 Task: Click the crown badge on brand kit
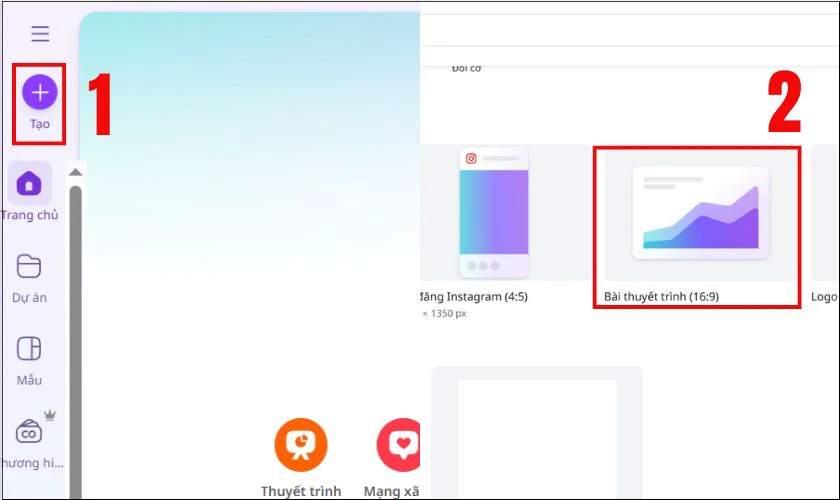[50, 414]
